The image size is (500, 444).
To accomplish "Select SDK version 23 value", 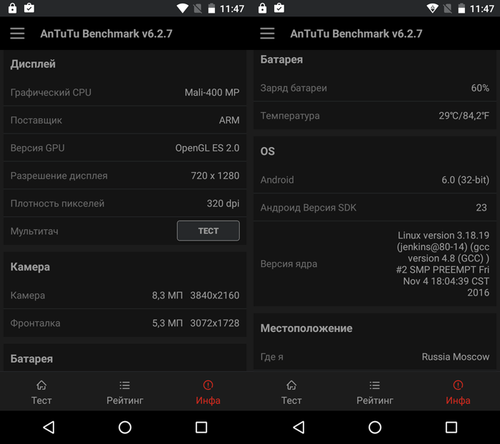I will pos(481,208).
